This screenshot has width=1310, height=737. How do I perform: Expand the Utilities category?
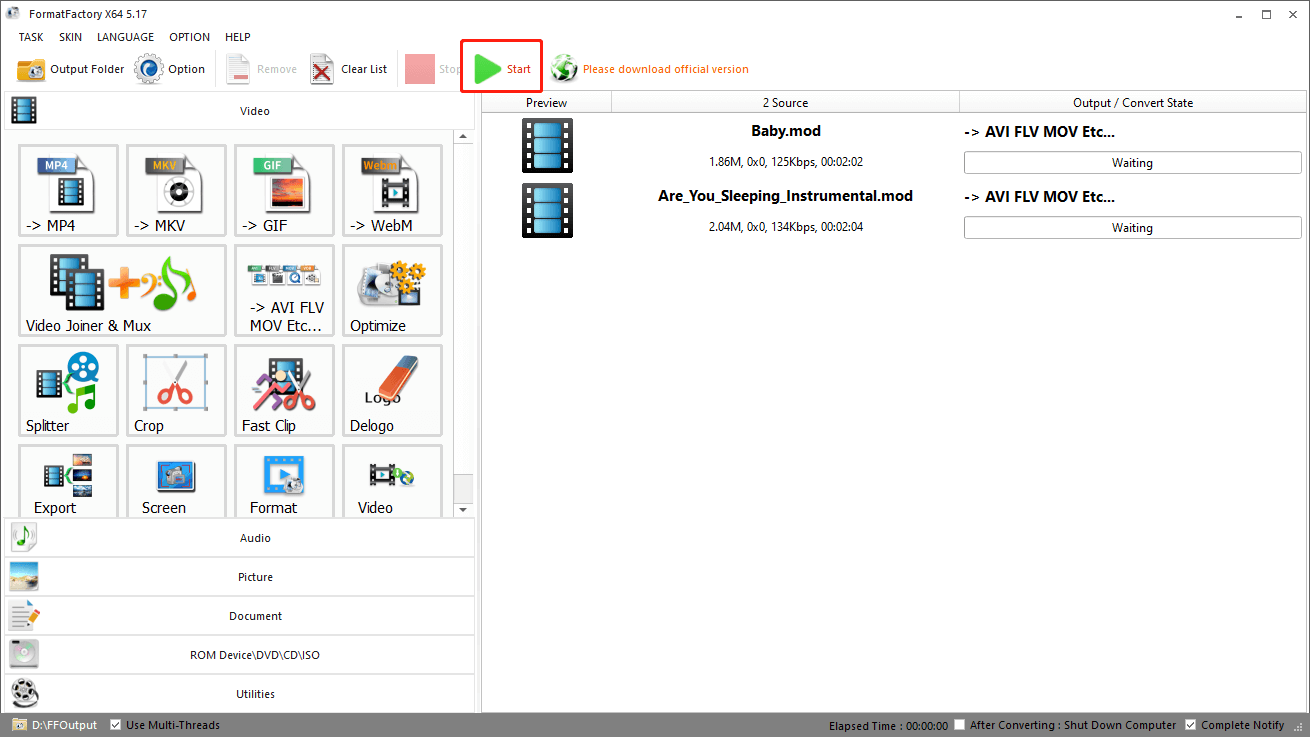[238, 694]
